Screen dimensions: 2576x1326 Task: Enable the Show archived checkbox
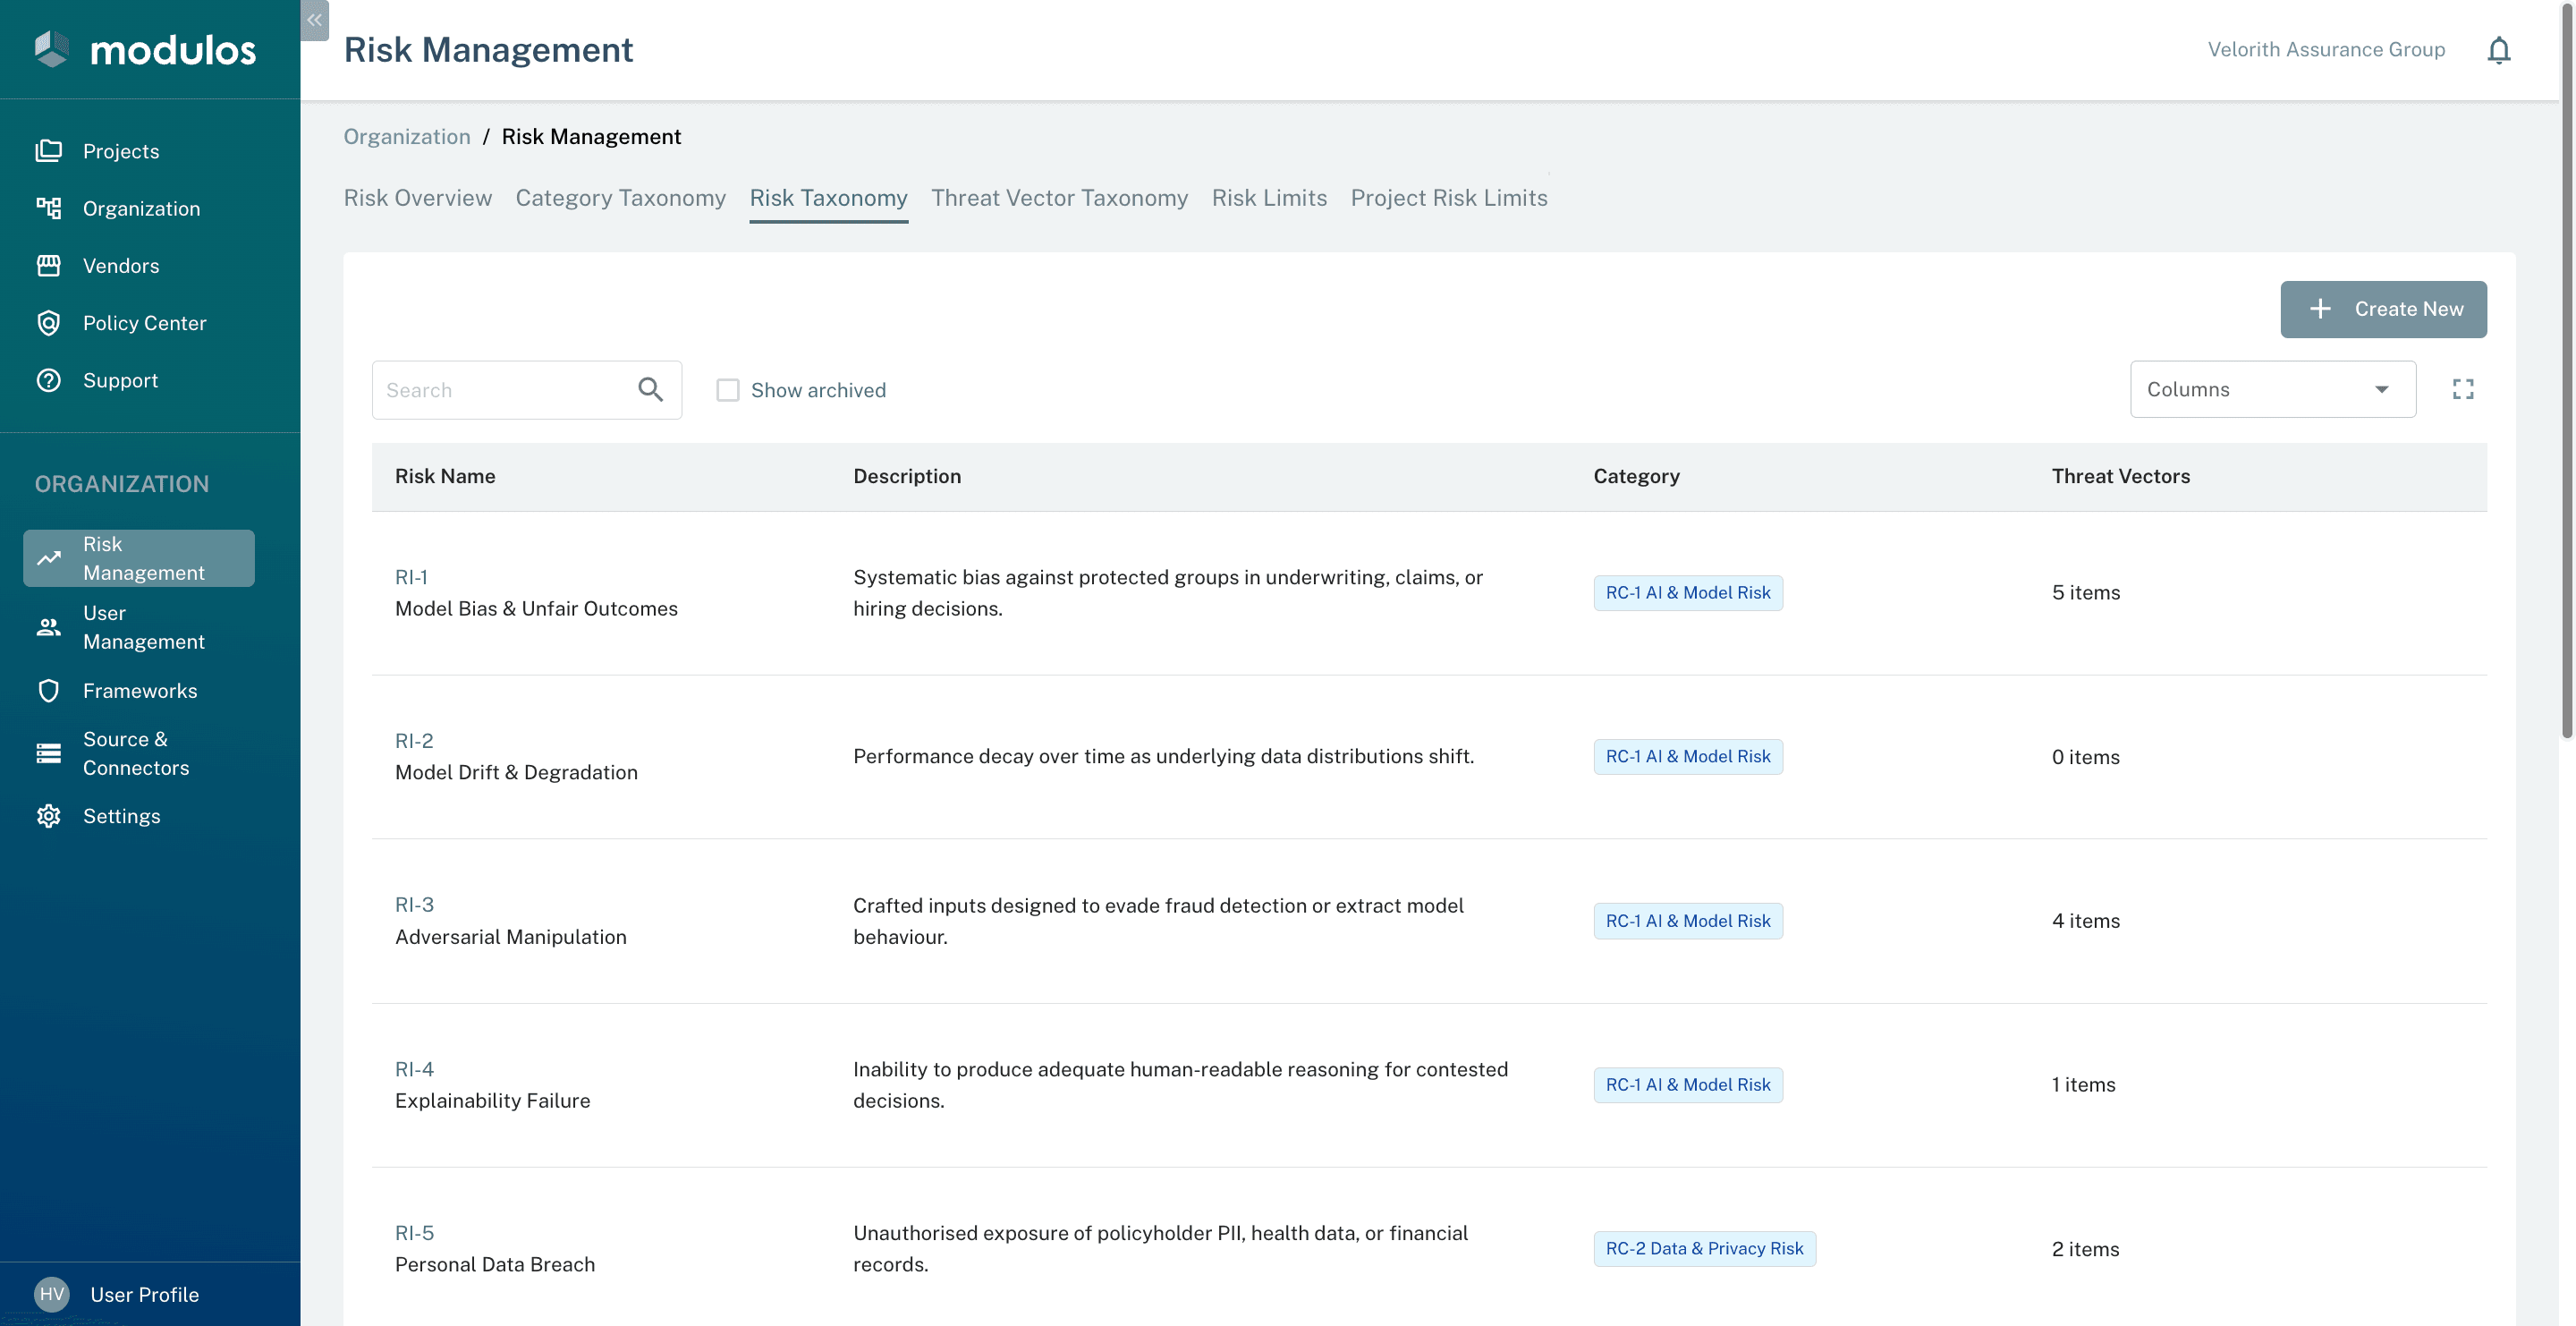tap(727, 390)
